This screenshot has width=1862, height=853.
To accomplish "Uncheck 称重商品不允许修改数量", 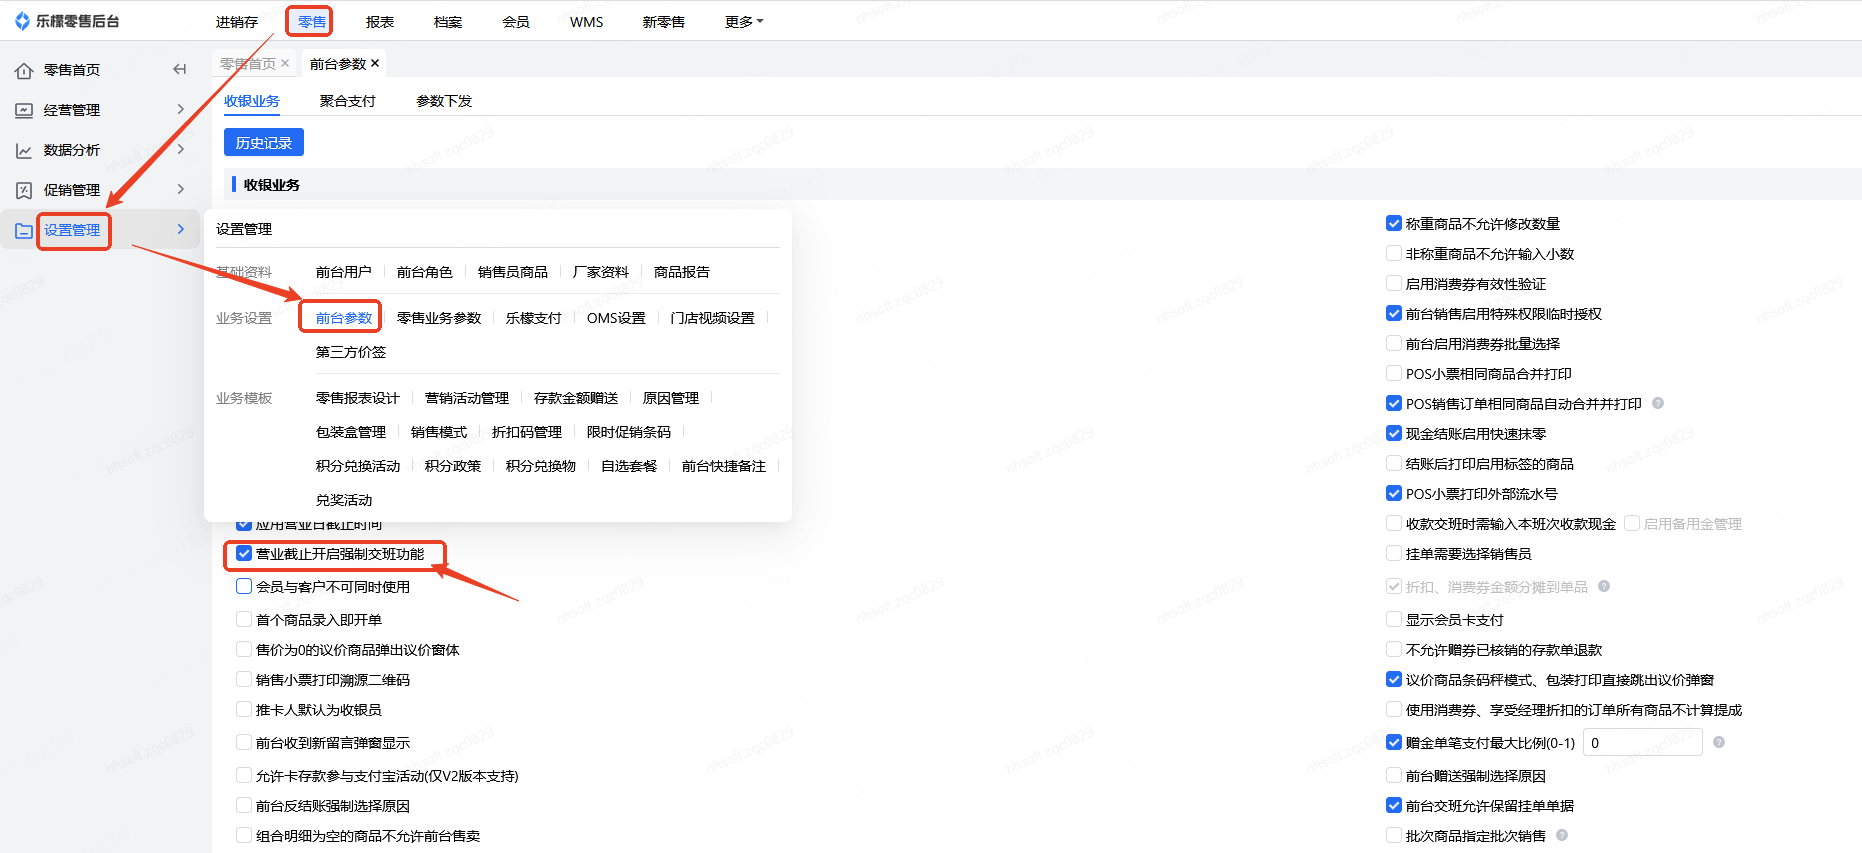I will tap(1394, 223).
